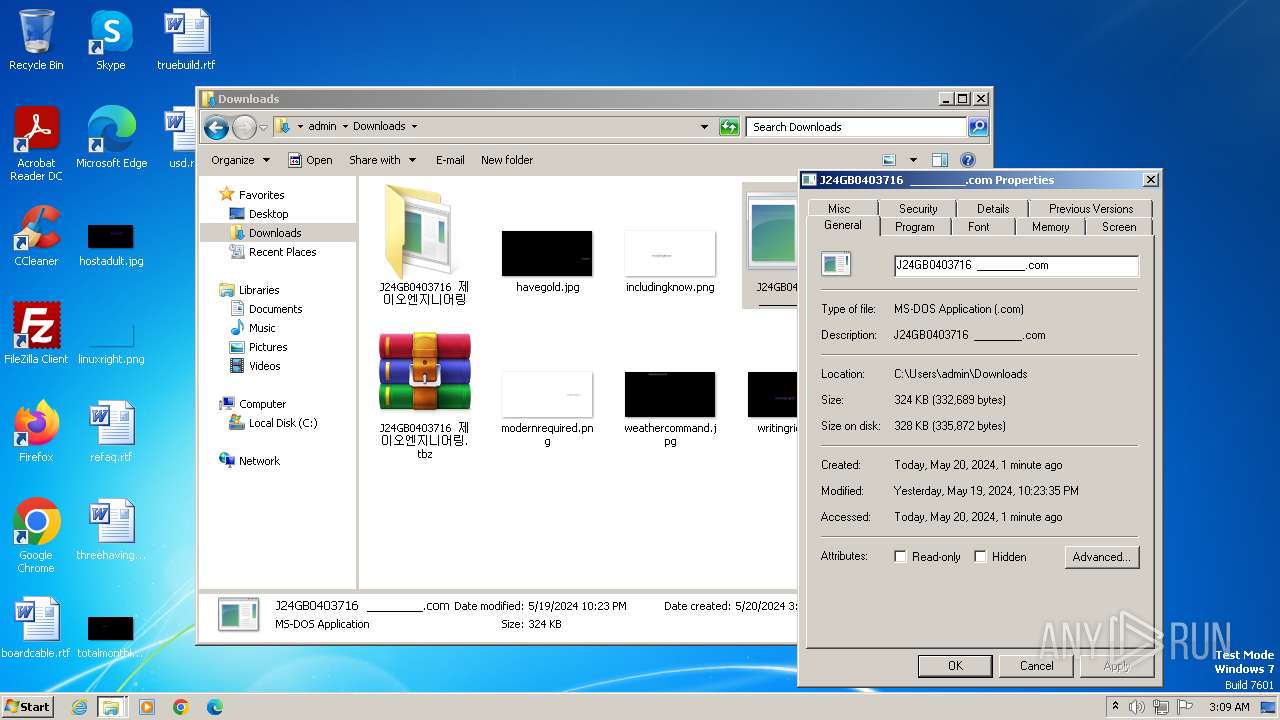1280x720 pixels.
Task: Click Cancel in the Properties dialog
Action: tap(1036, 666)
